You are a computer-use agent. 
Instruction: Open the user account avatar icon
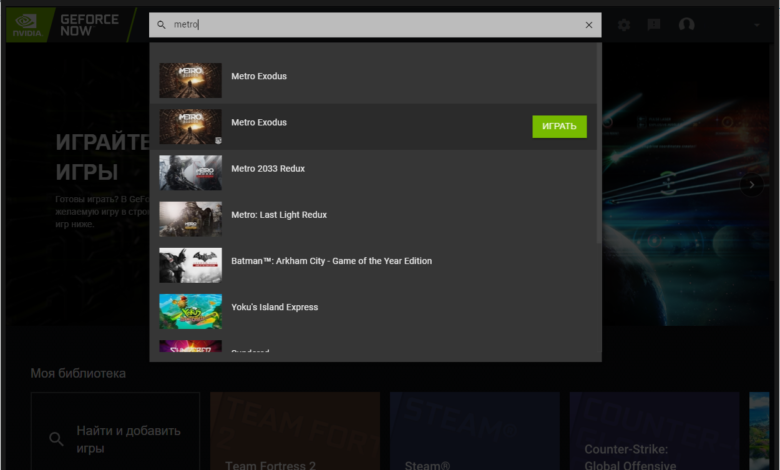[x=686, y=24]
